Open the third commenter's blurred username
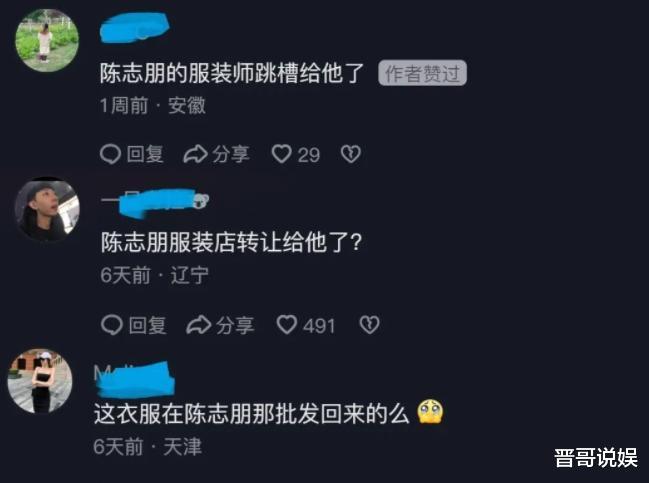Image resolution: width=649 pixels, height=483 pixels. [x=134, y=379]
